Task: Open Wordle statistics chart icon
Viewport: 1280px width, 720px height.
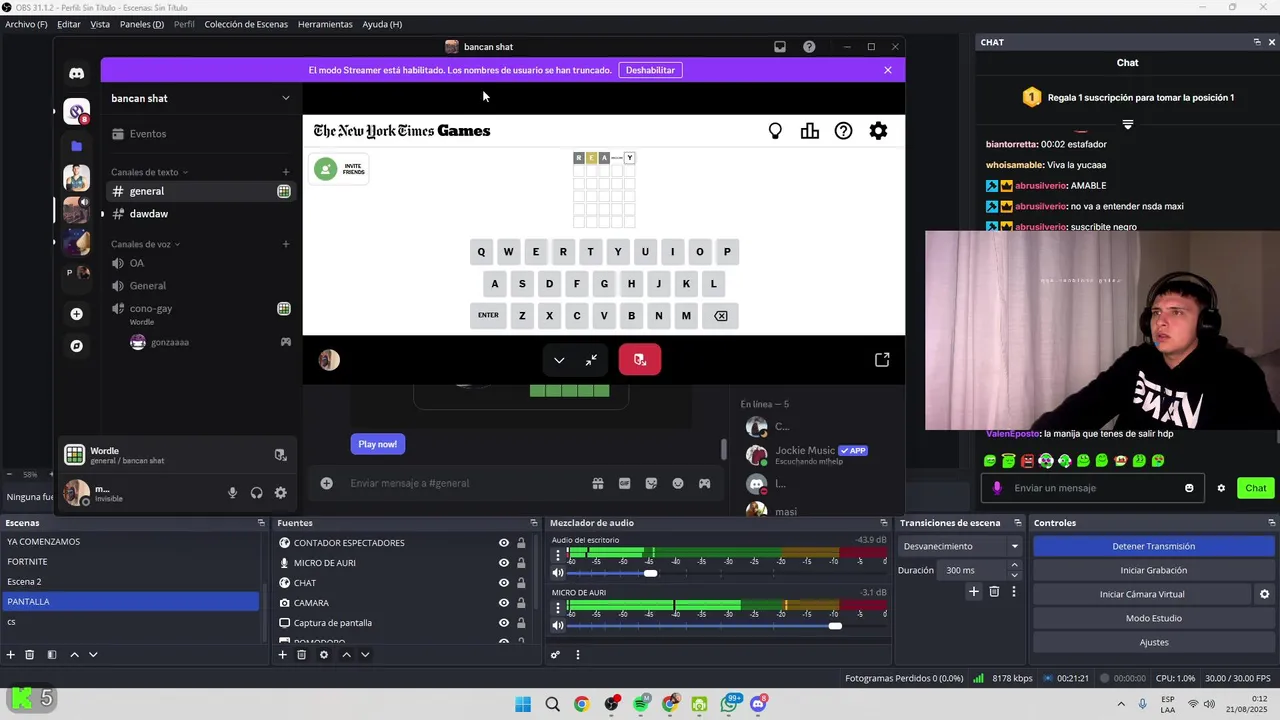Action: pos(810,131)
